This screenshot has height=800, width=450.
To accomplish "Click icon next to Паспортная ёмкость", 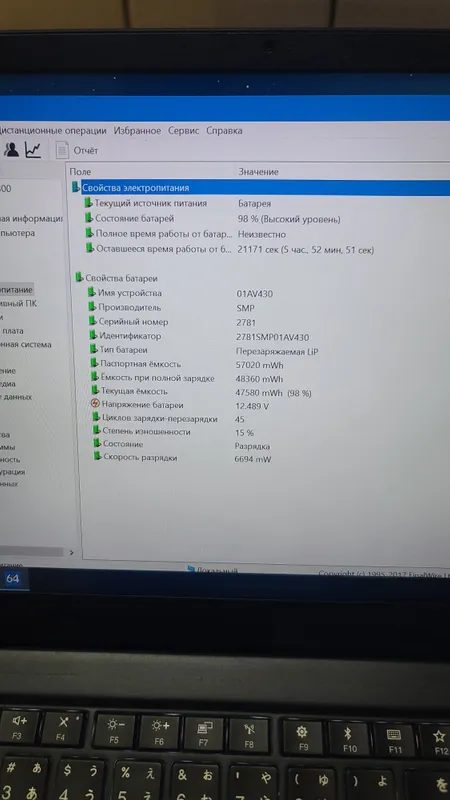I will [x=95, y=363].
